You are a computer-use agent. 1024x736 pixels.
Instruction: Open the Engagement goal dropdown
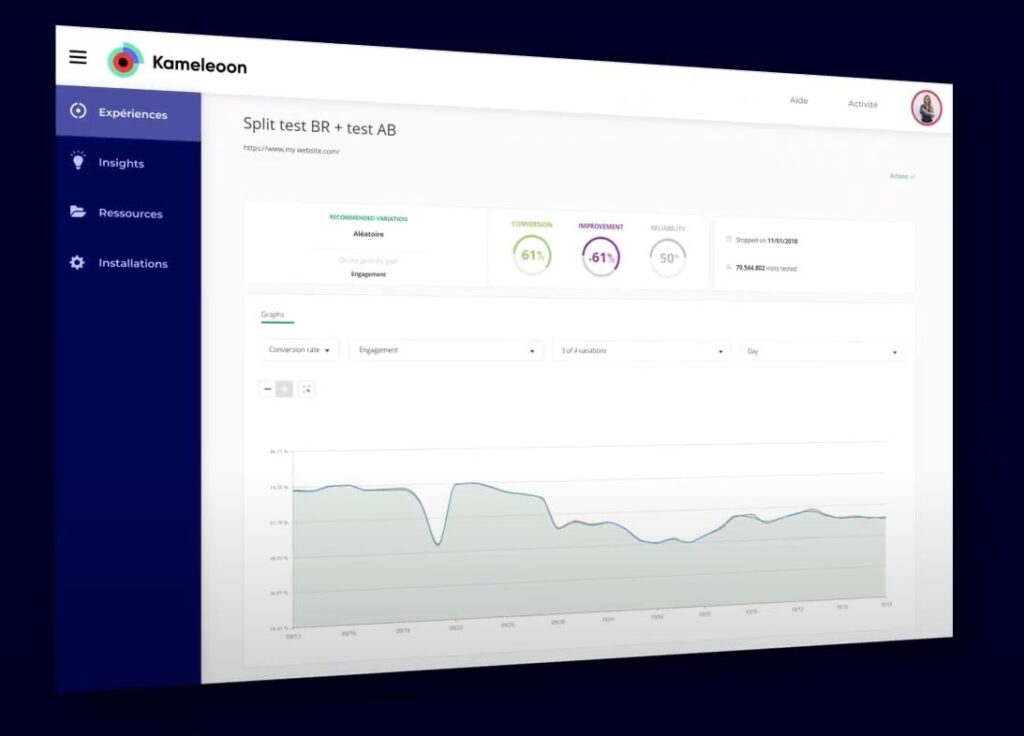pyautogui.click(x=446, y=351)
